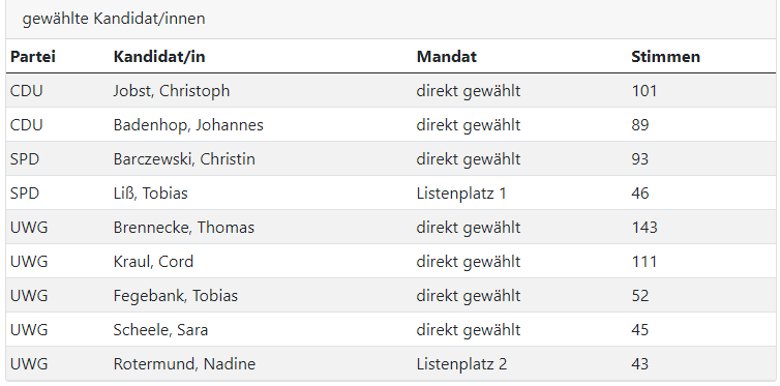Click the Listenplatz 1 mandate cell
Screen dimensions: 780x386
pos(462,193)
